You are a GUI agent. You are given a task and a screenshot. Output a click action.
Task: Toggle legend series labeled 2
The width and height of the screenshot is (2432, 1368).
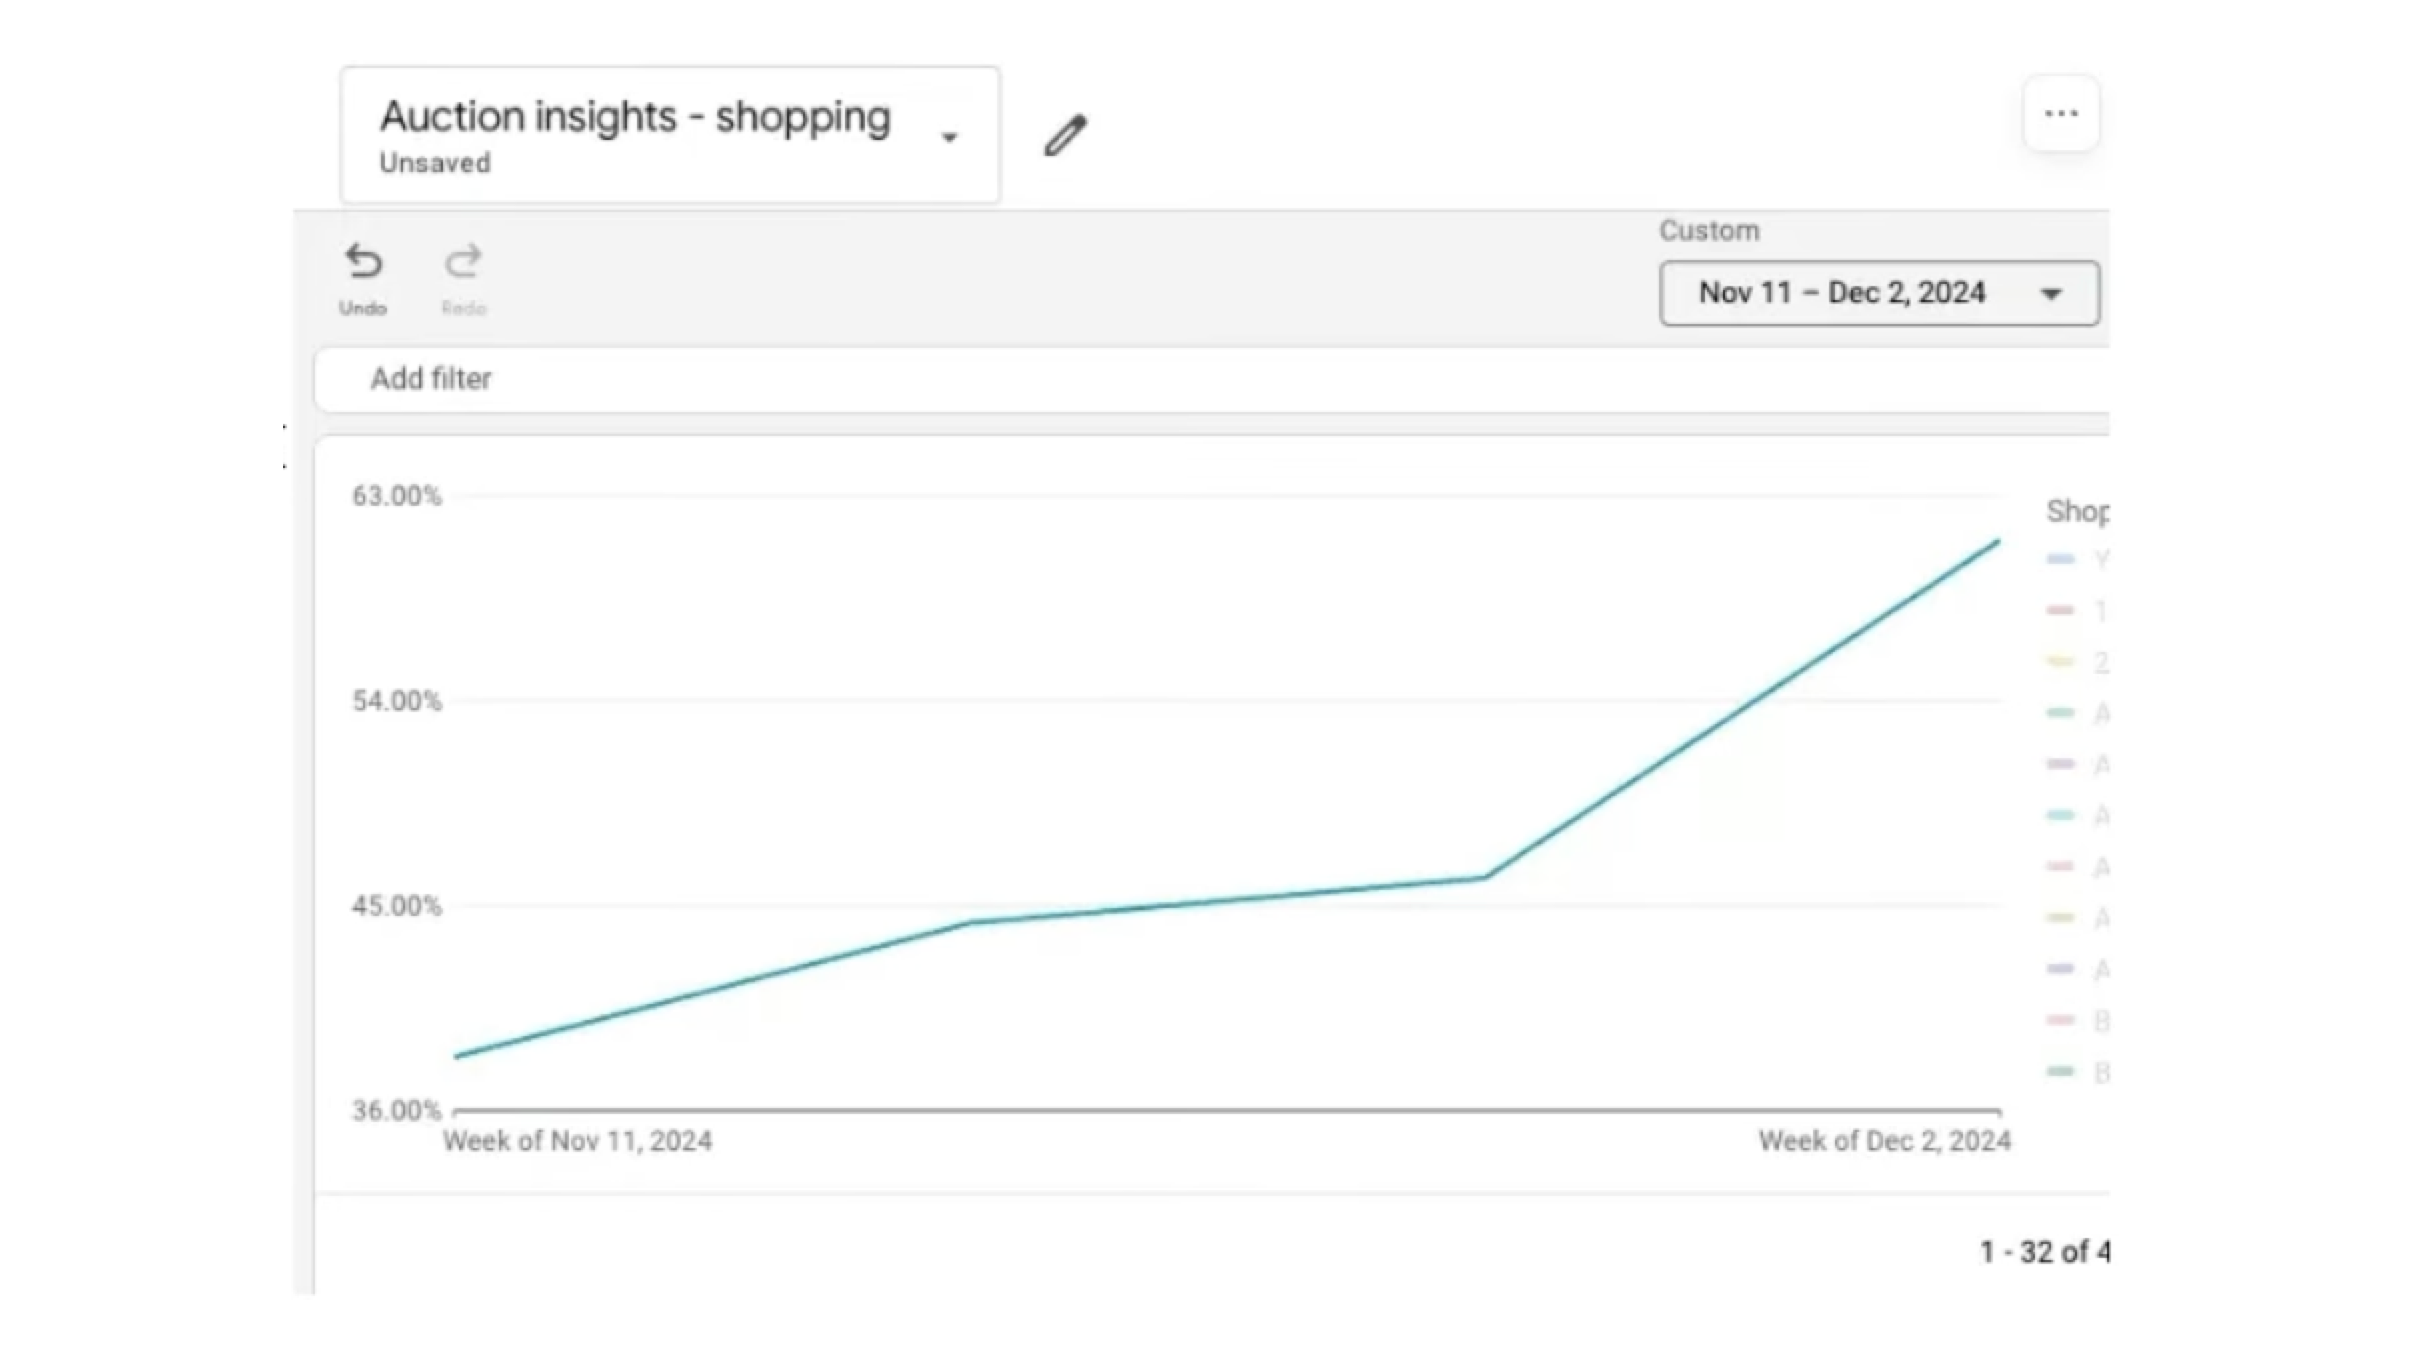click(2100, 662)
